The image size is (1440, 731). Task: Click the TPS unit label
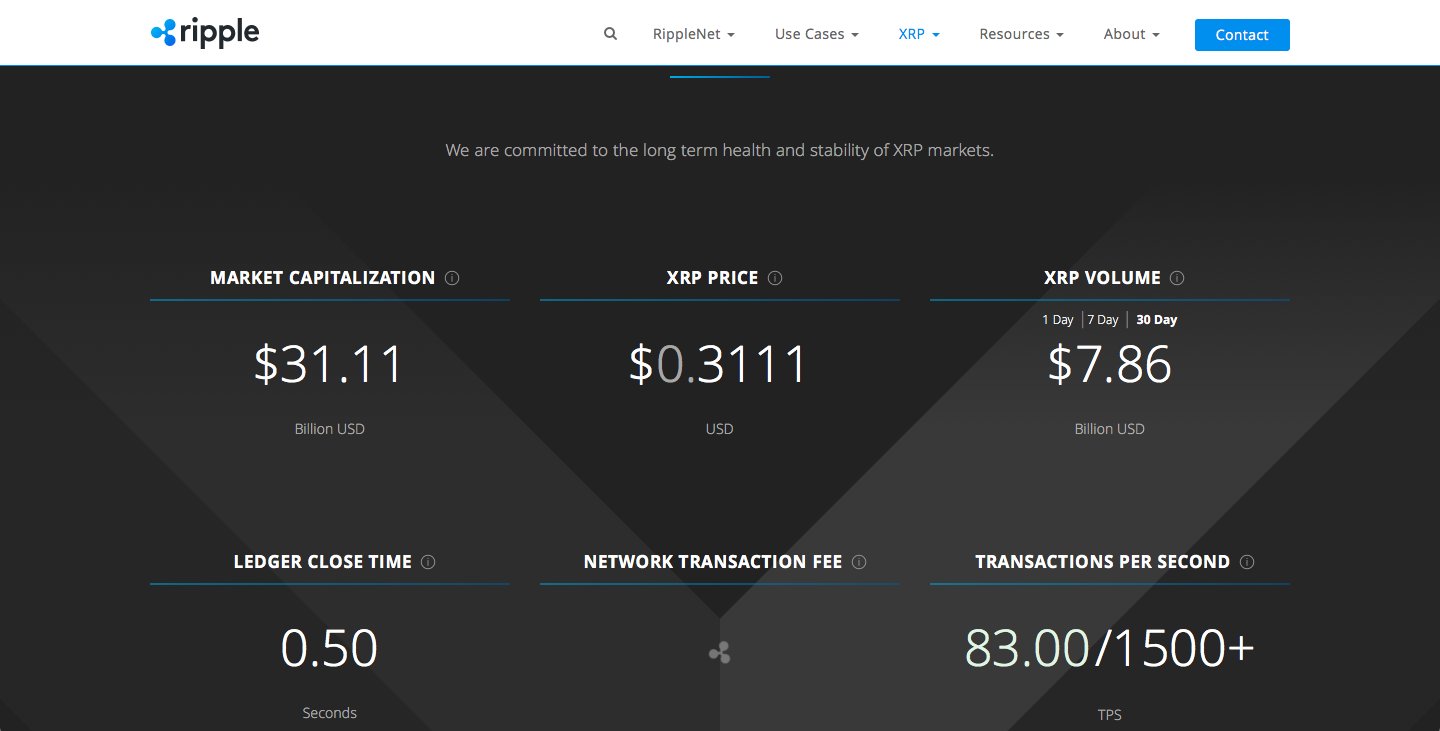[1109, 714]
